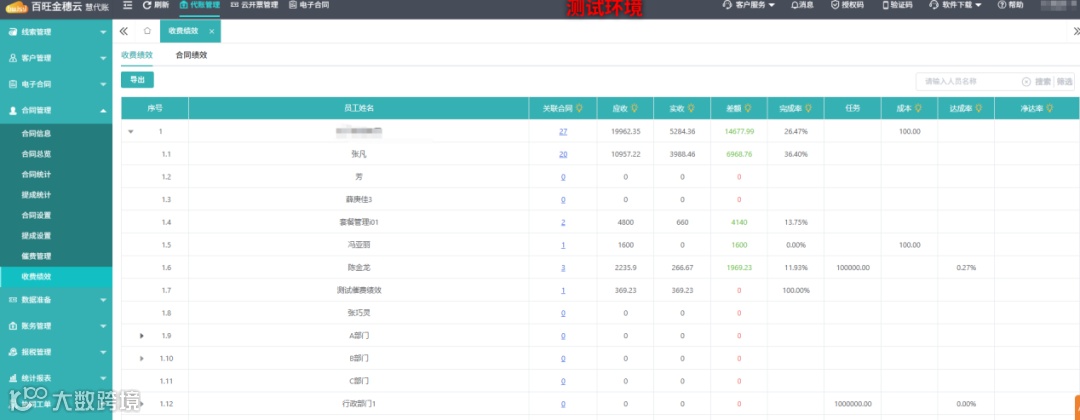Expand the 统计报表 sidebar menu
The width and height of the screenshot is (1080, 420).
pyautogui.click(x=56, y=378)
